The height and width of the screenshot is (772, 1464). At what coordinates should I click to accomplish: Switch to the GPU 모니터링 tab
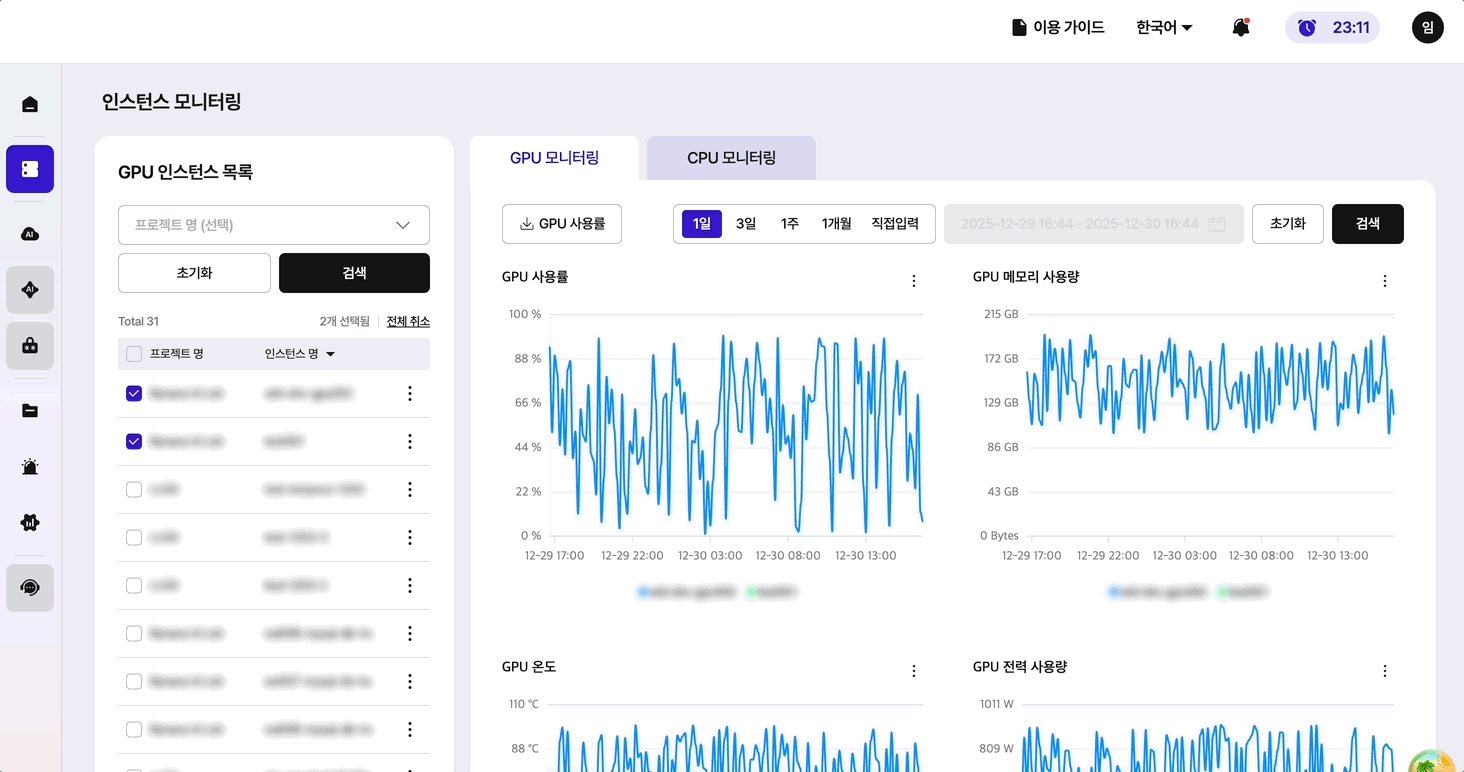[554, 158]
